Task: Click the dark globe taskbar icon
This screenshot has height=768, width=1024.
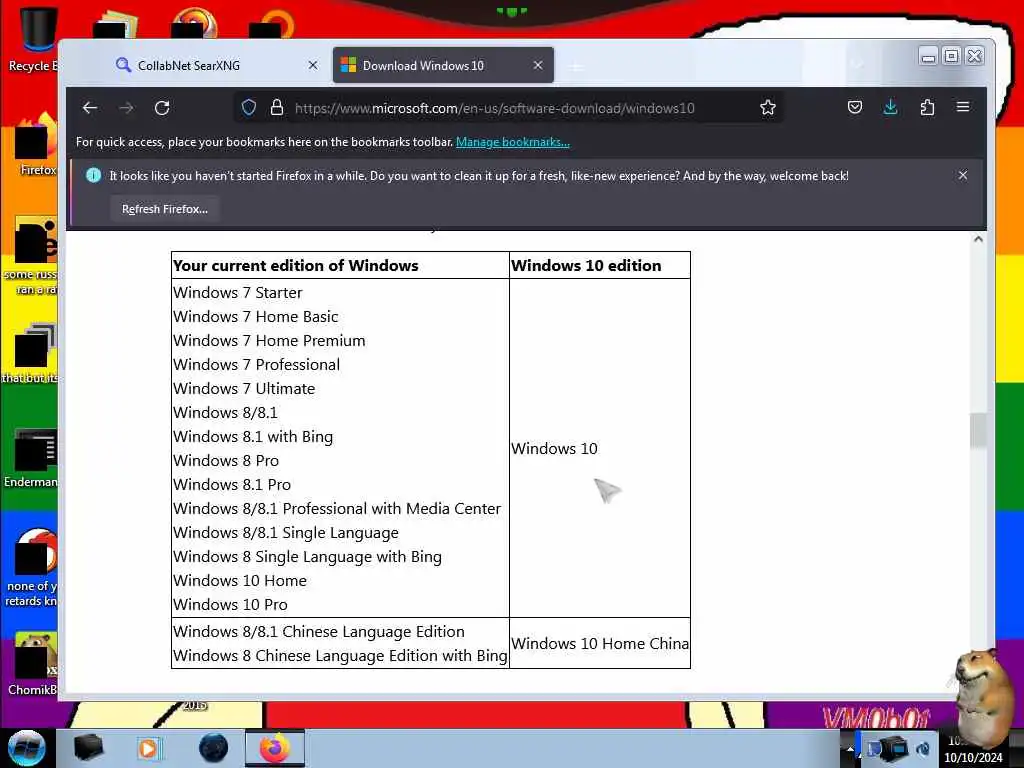Action: pos(214,748)
